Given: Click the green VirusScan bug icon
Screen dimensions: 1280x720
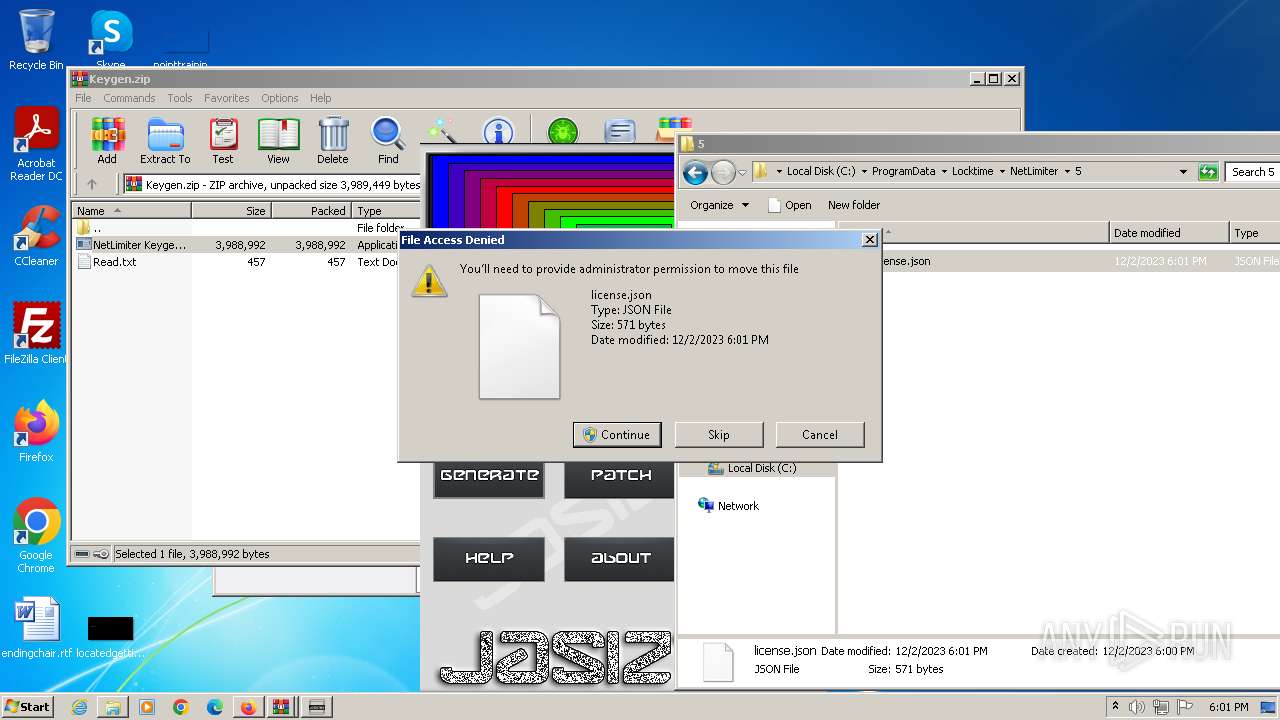Looking at the screenshot, I should point(563,131).
